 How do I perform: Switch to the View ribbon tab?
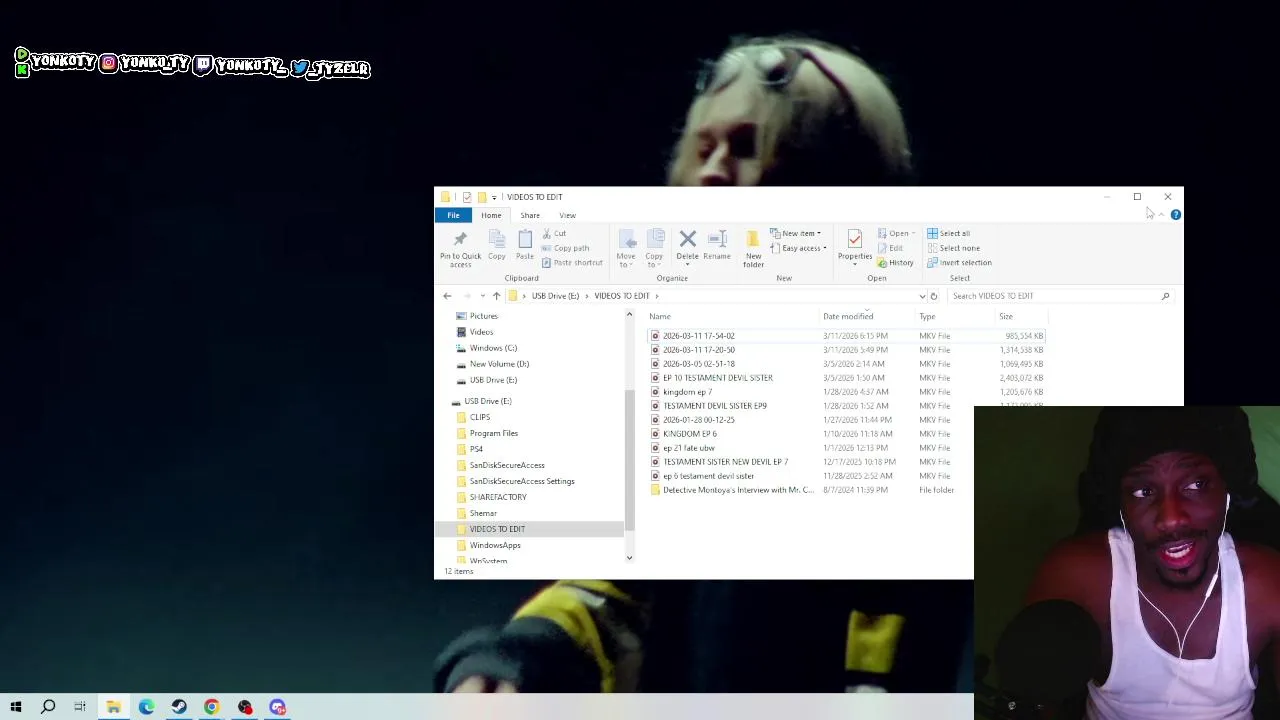567,215
